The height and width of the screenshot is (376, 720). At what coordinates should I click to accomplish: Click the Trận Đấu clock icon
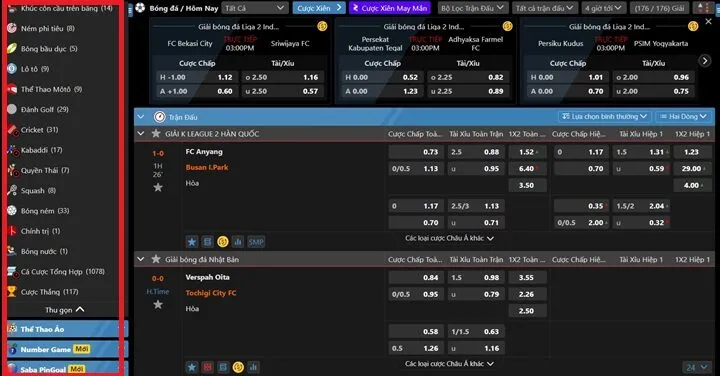coord(159,117)
